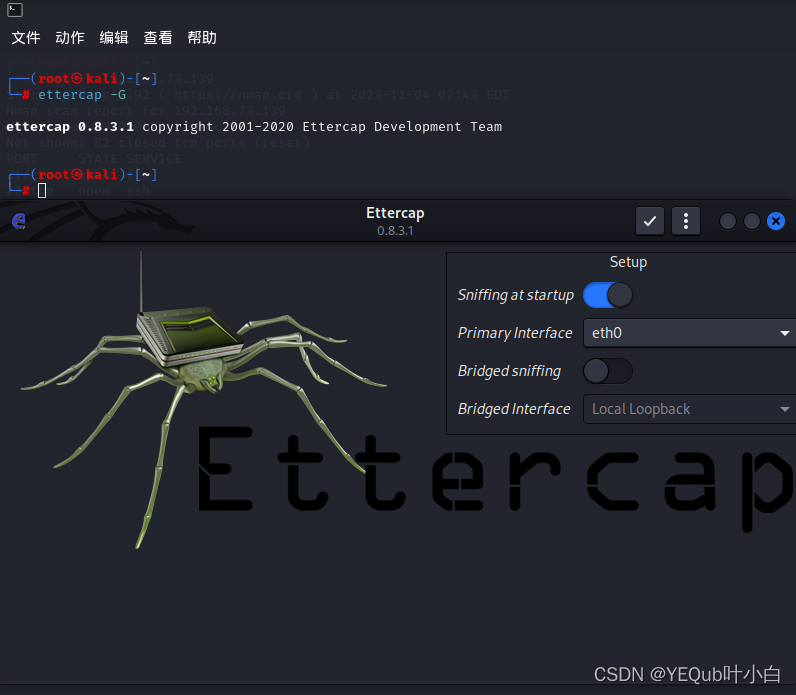Disable the Sniffing at startup switch
The image size is (796, 695).
point(608,295)
